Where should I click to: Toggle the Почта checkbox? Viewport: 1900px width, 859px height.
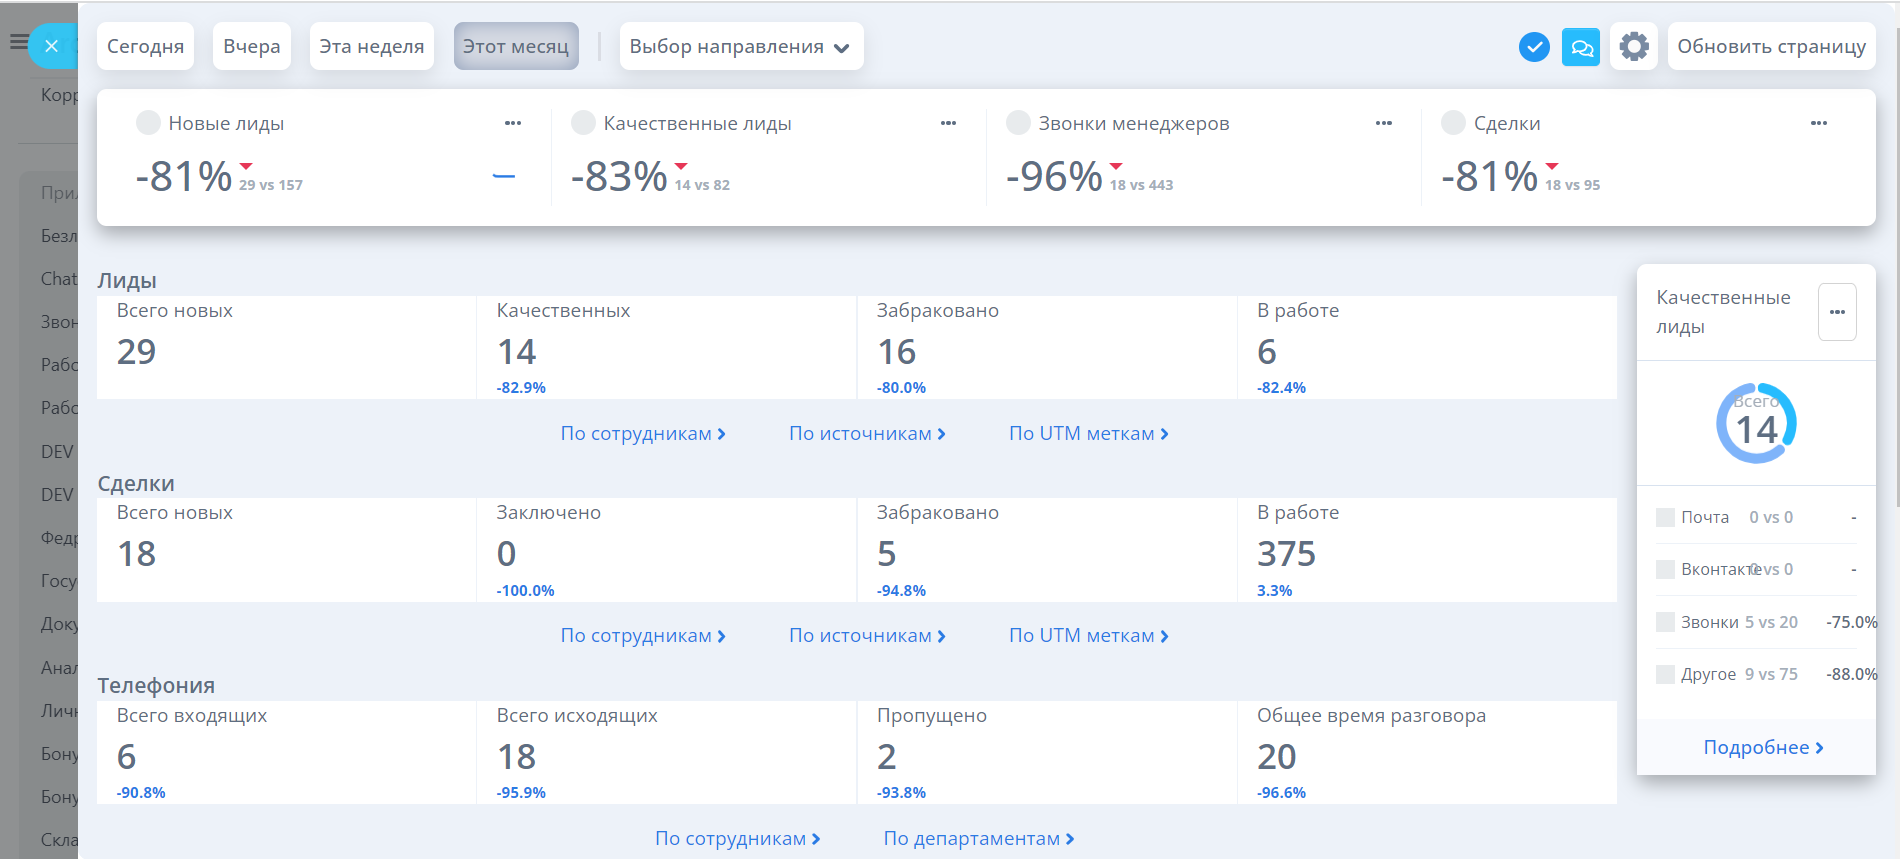coord(1665,517)
